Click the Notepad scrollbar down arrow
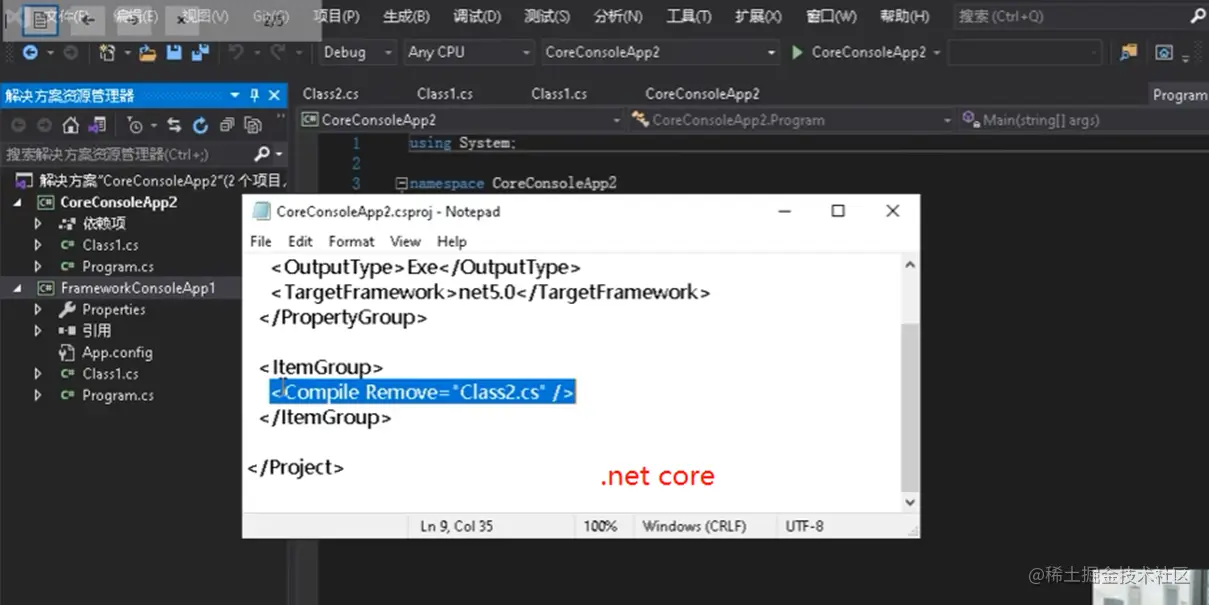 coord(909,502)
